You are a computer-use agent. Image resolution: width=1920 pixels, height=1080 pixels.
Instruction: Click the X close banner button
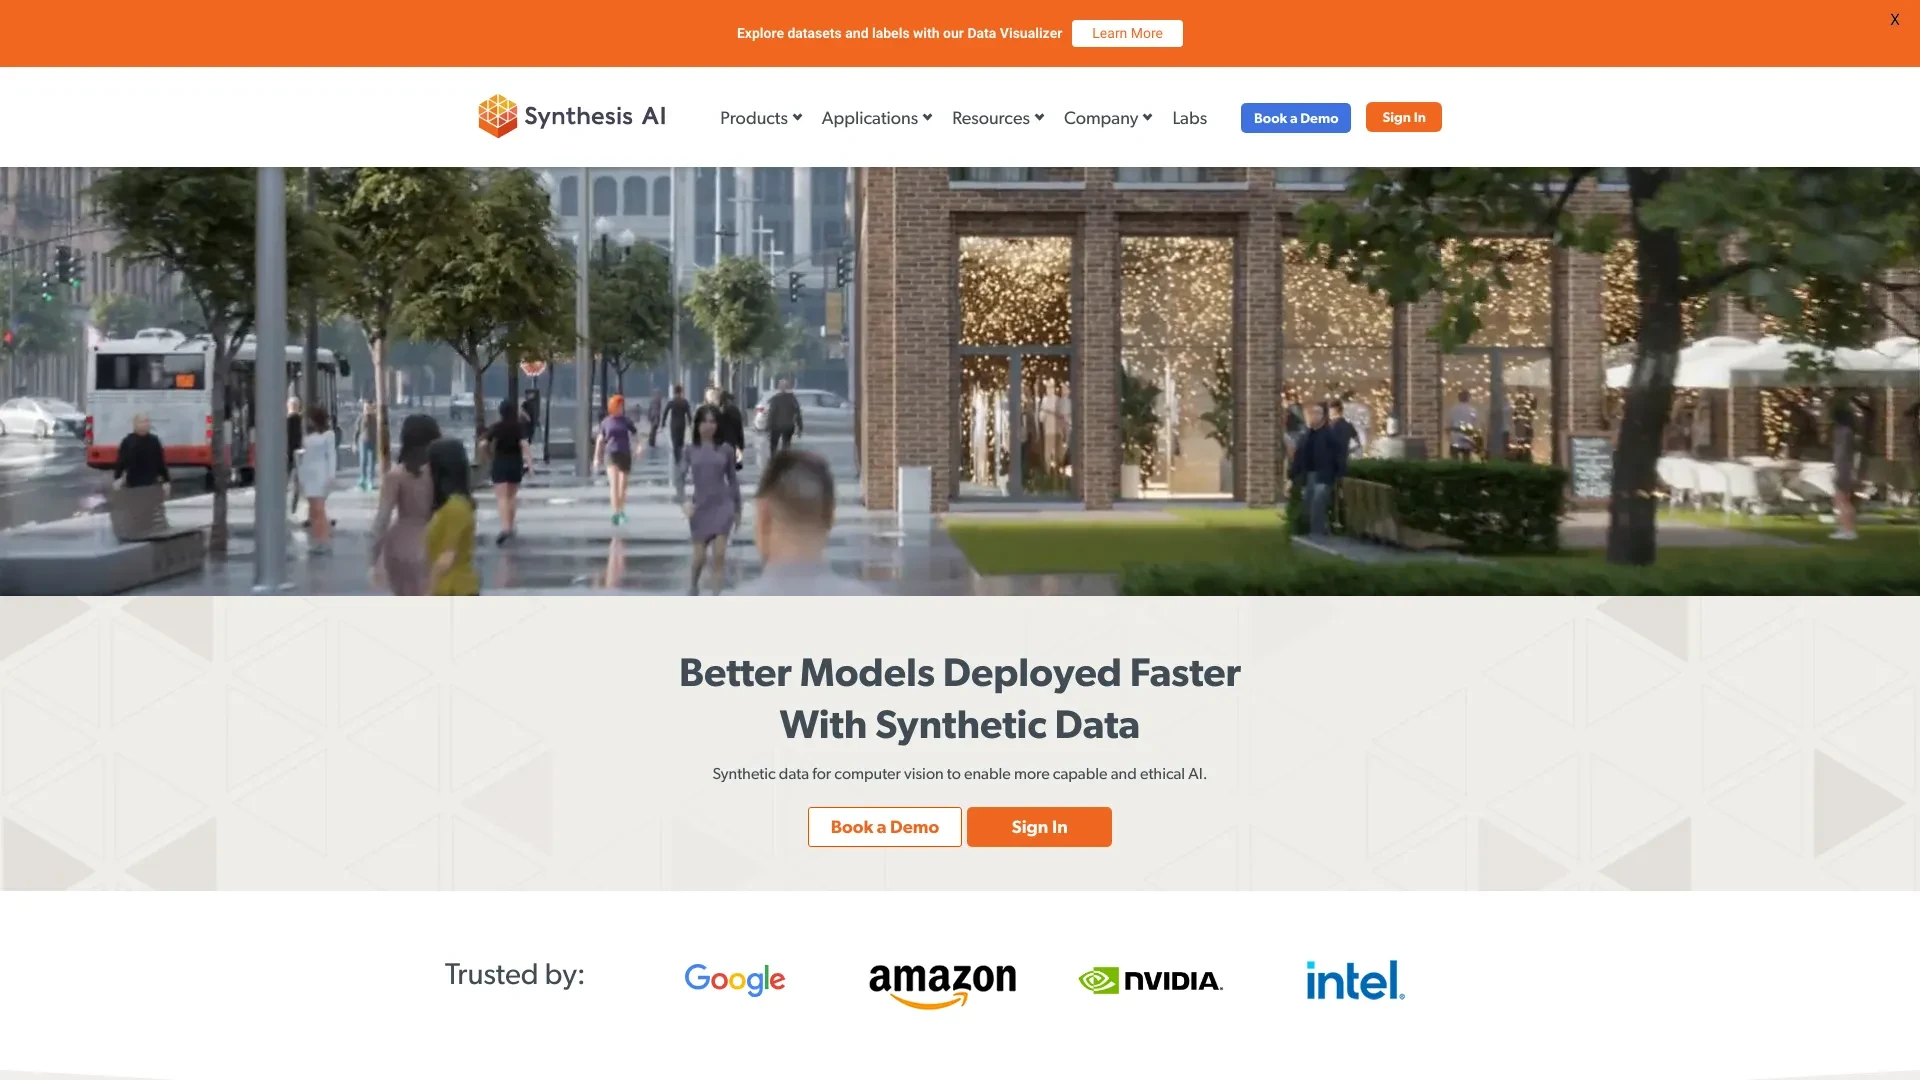(x=1895, y=20)
